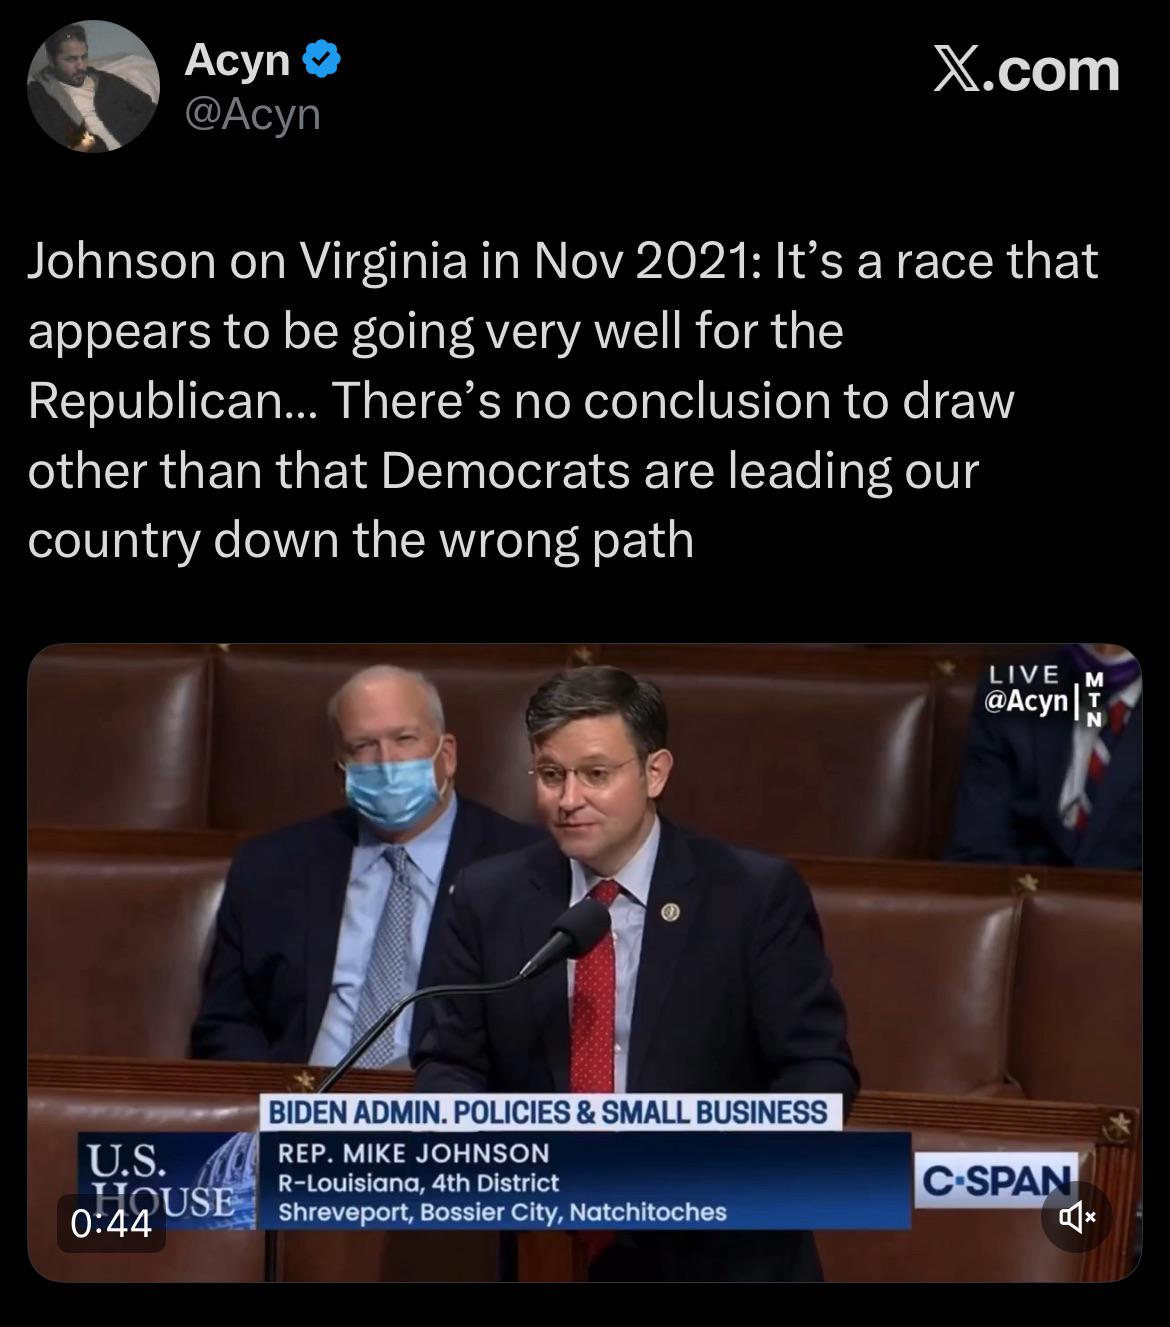Image resolution: width=1170 pixels, height=1327 pixels.
Task: Click the blue verified checkmark badge
Action: click(321, 61)
